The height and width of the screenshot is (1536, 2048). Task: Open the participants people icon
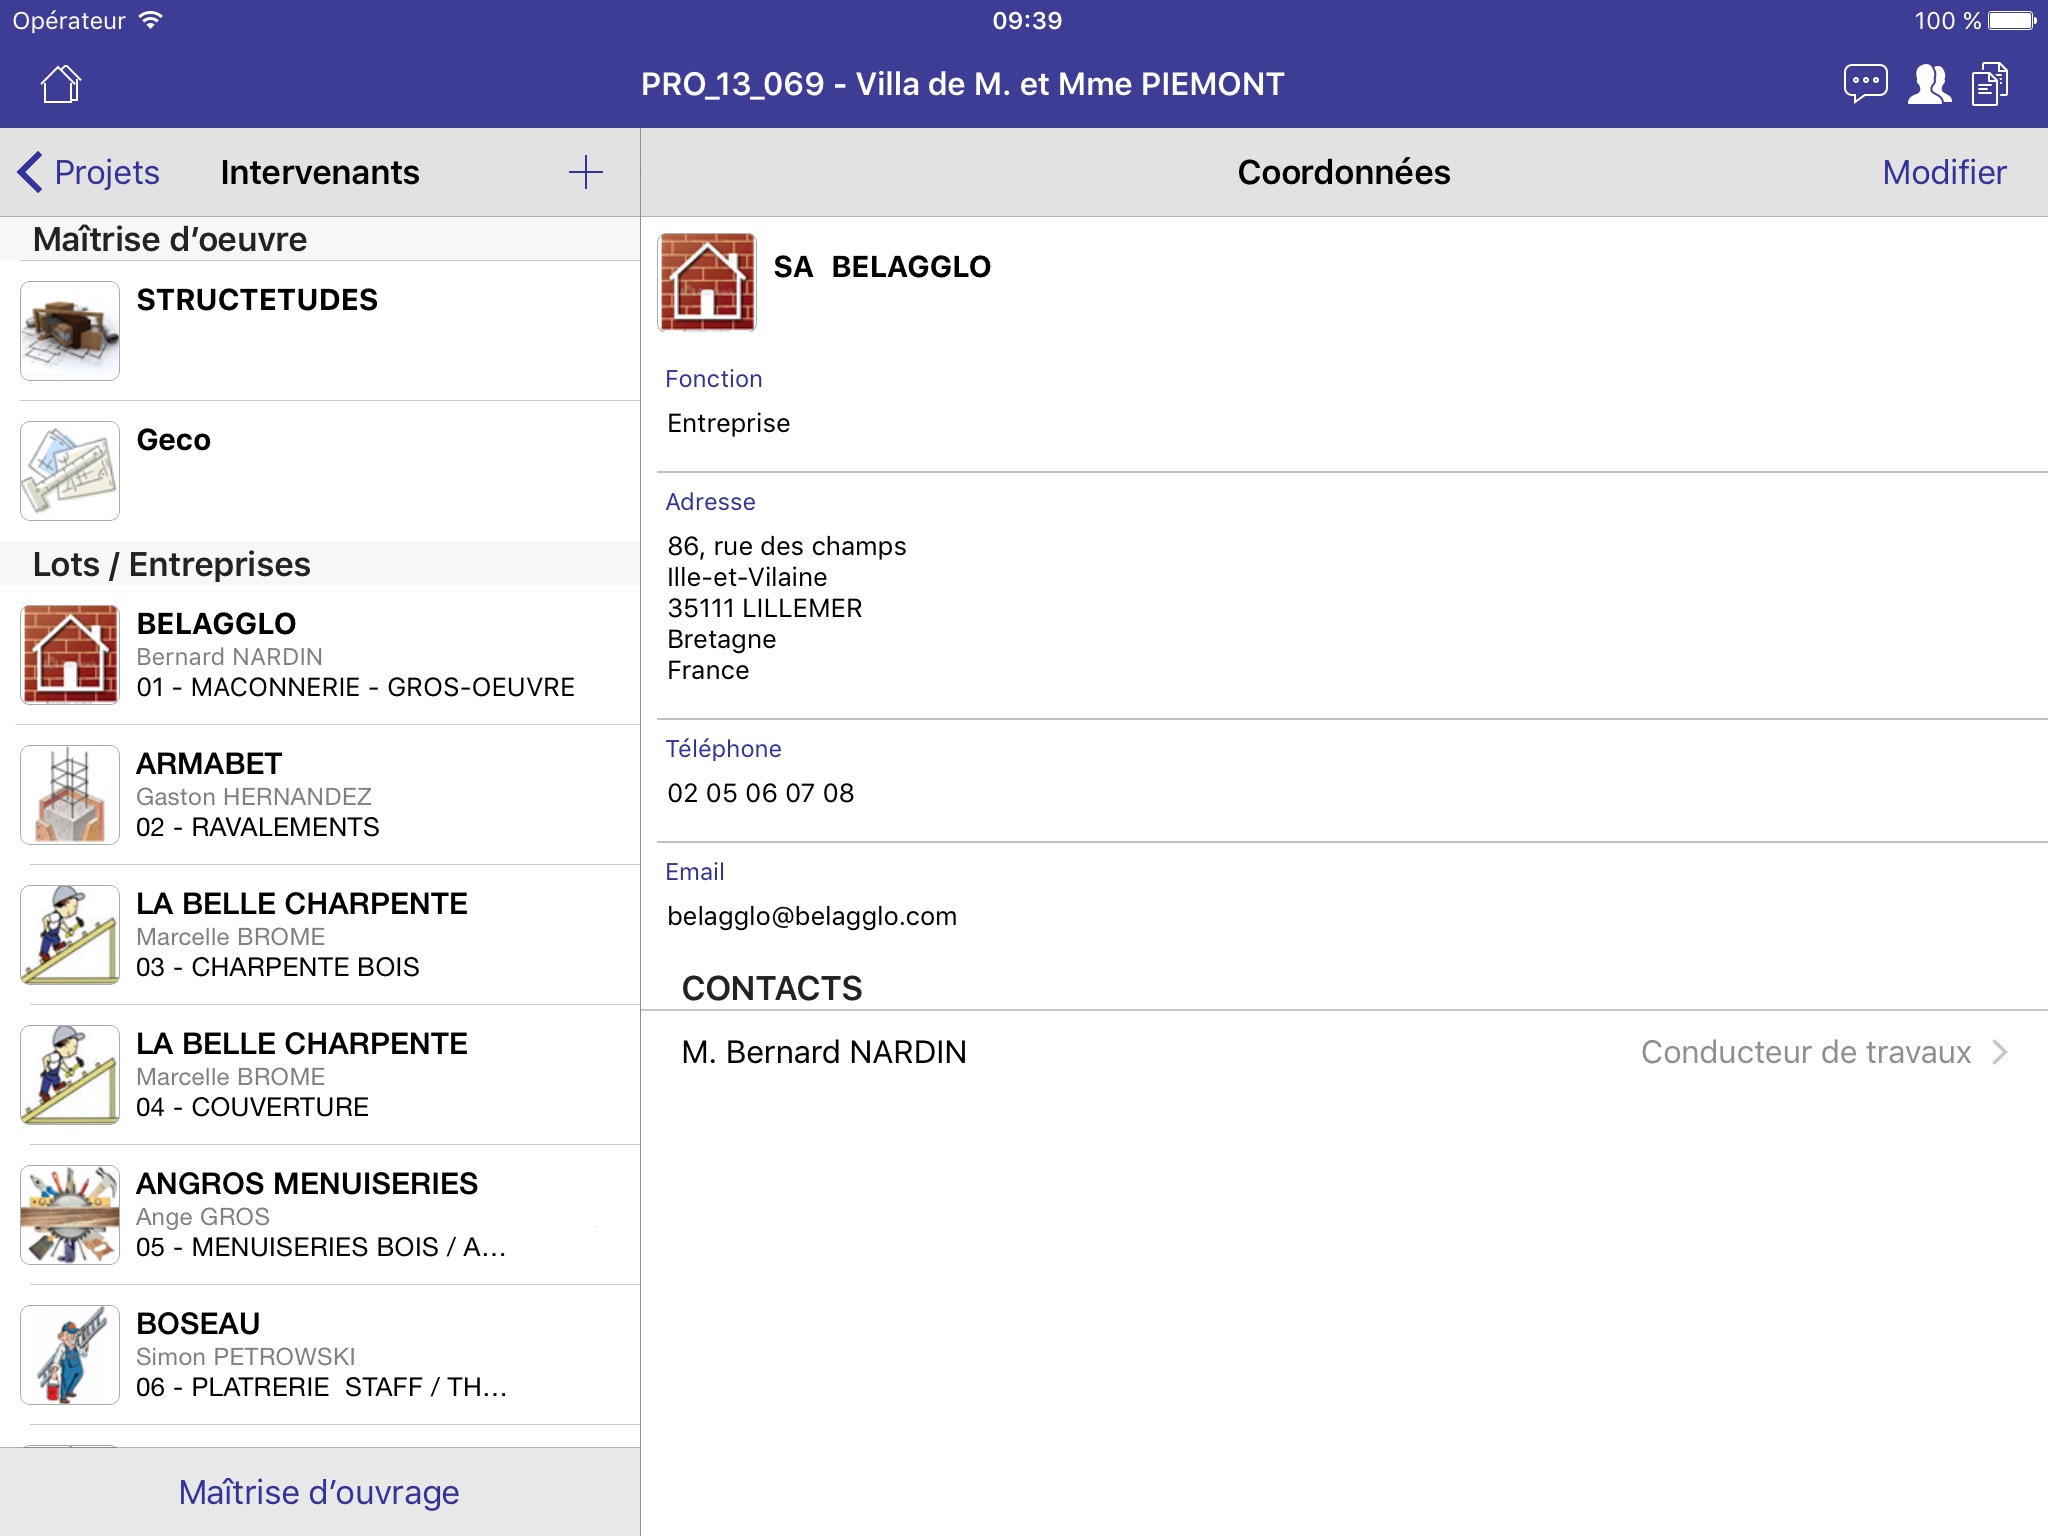pos(1929,84)
